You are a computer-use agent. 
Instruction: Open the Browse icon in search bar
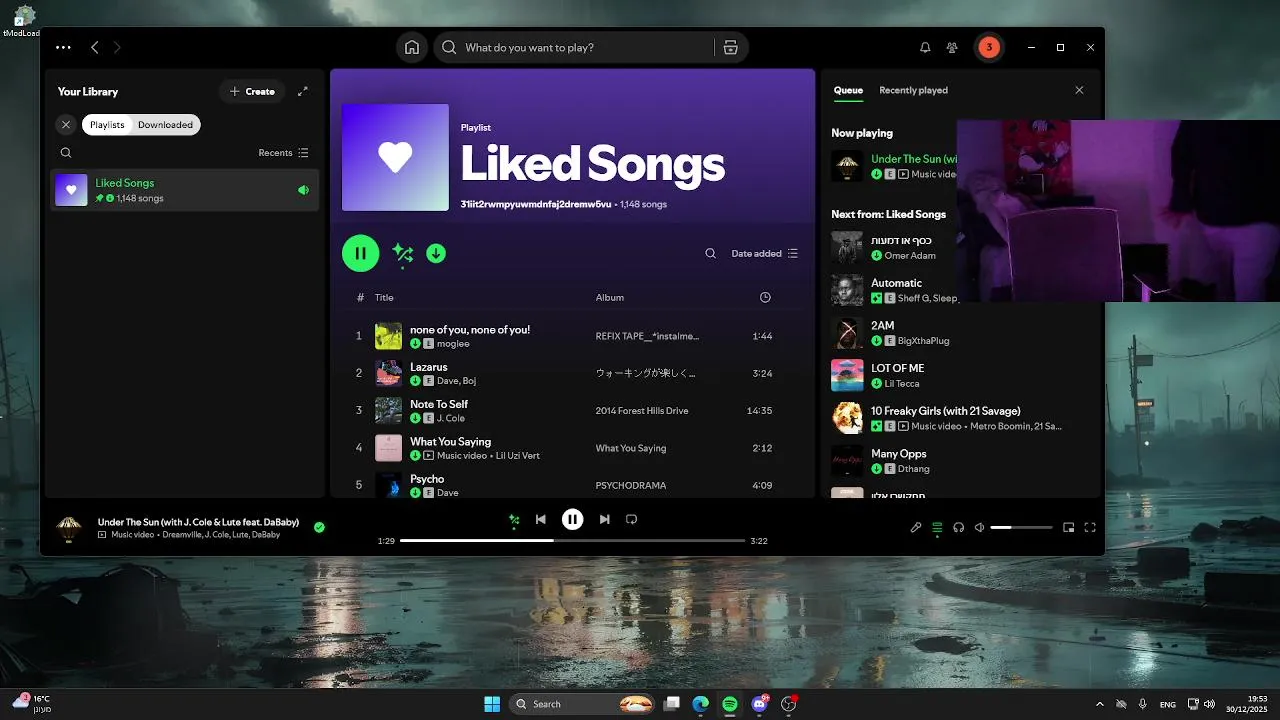(730, 47)
